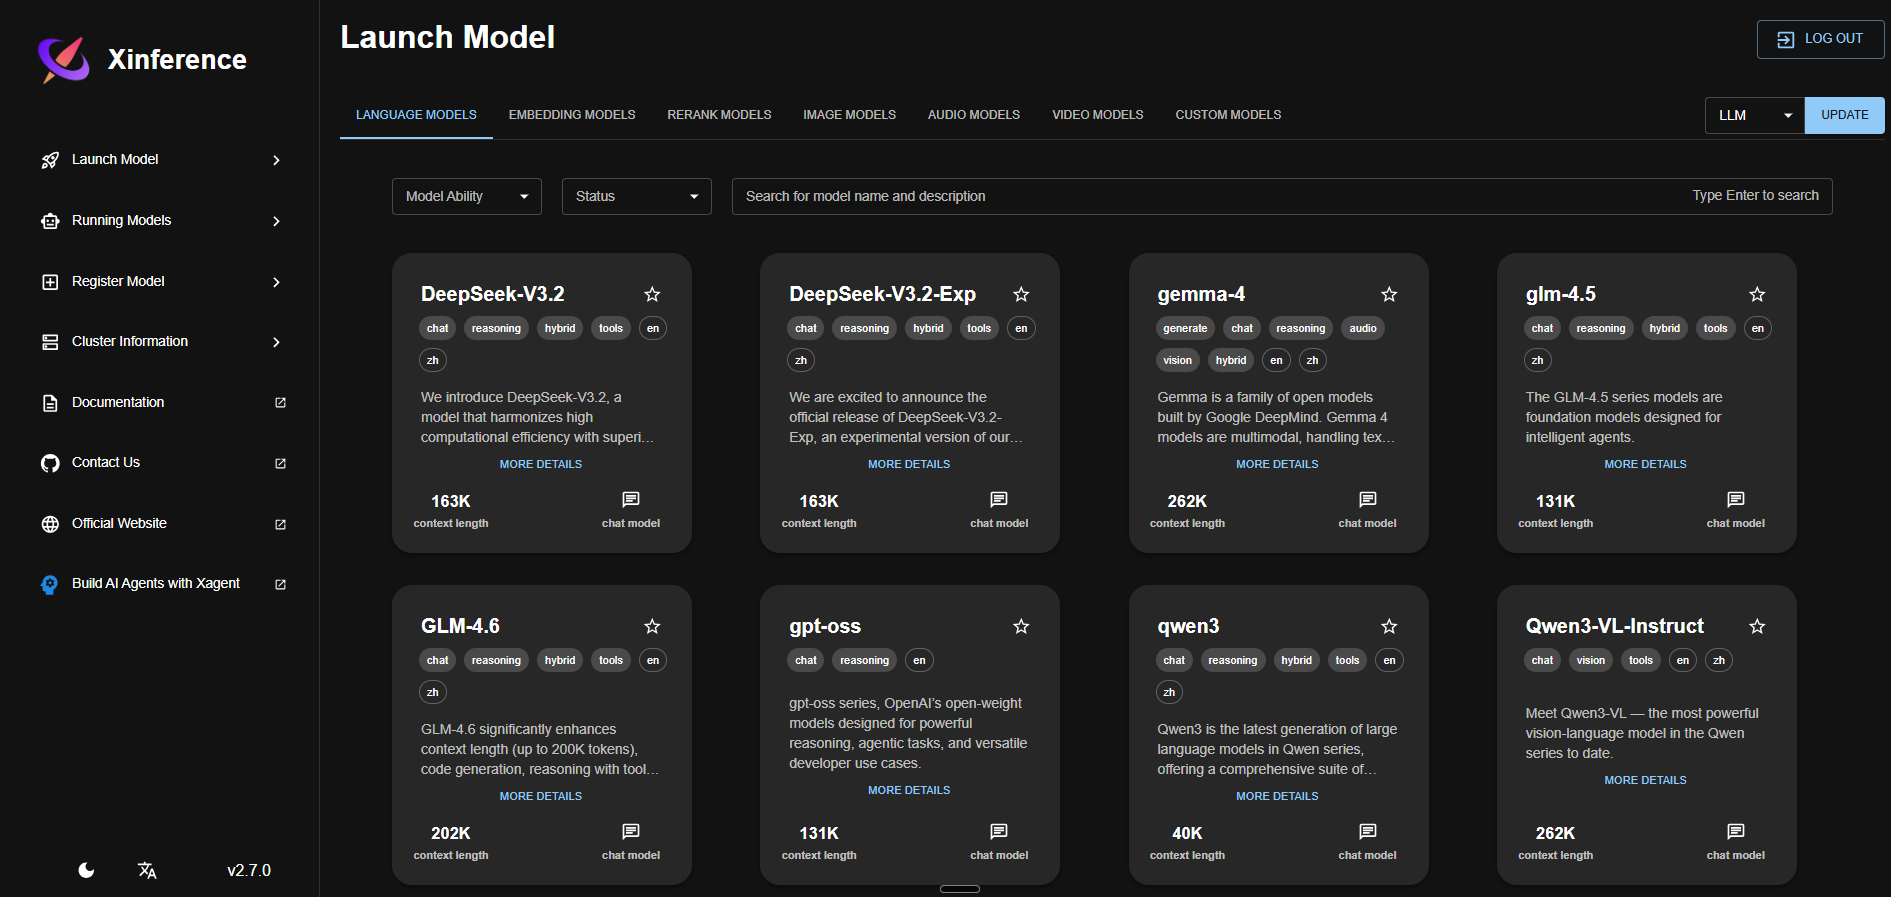1891x897 pixels.
Task: Open MORE DETAILS for Qwen3-VL-Instruct
Action: (x=1645, y=780)
